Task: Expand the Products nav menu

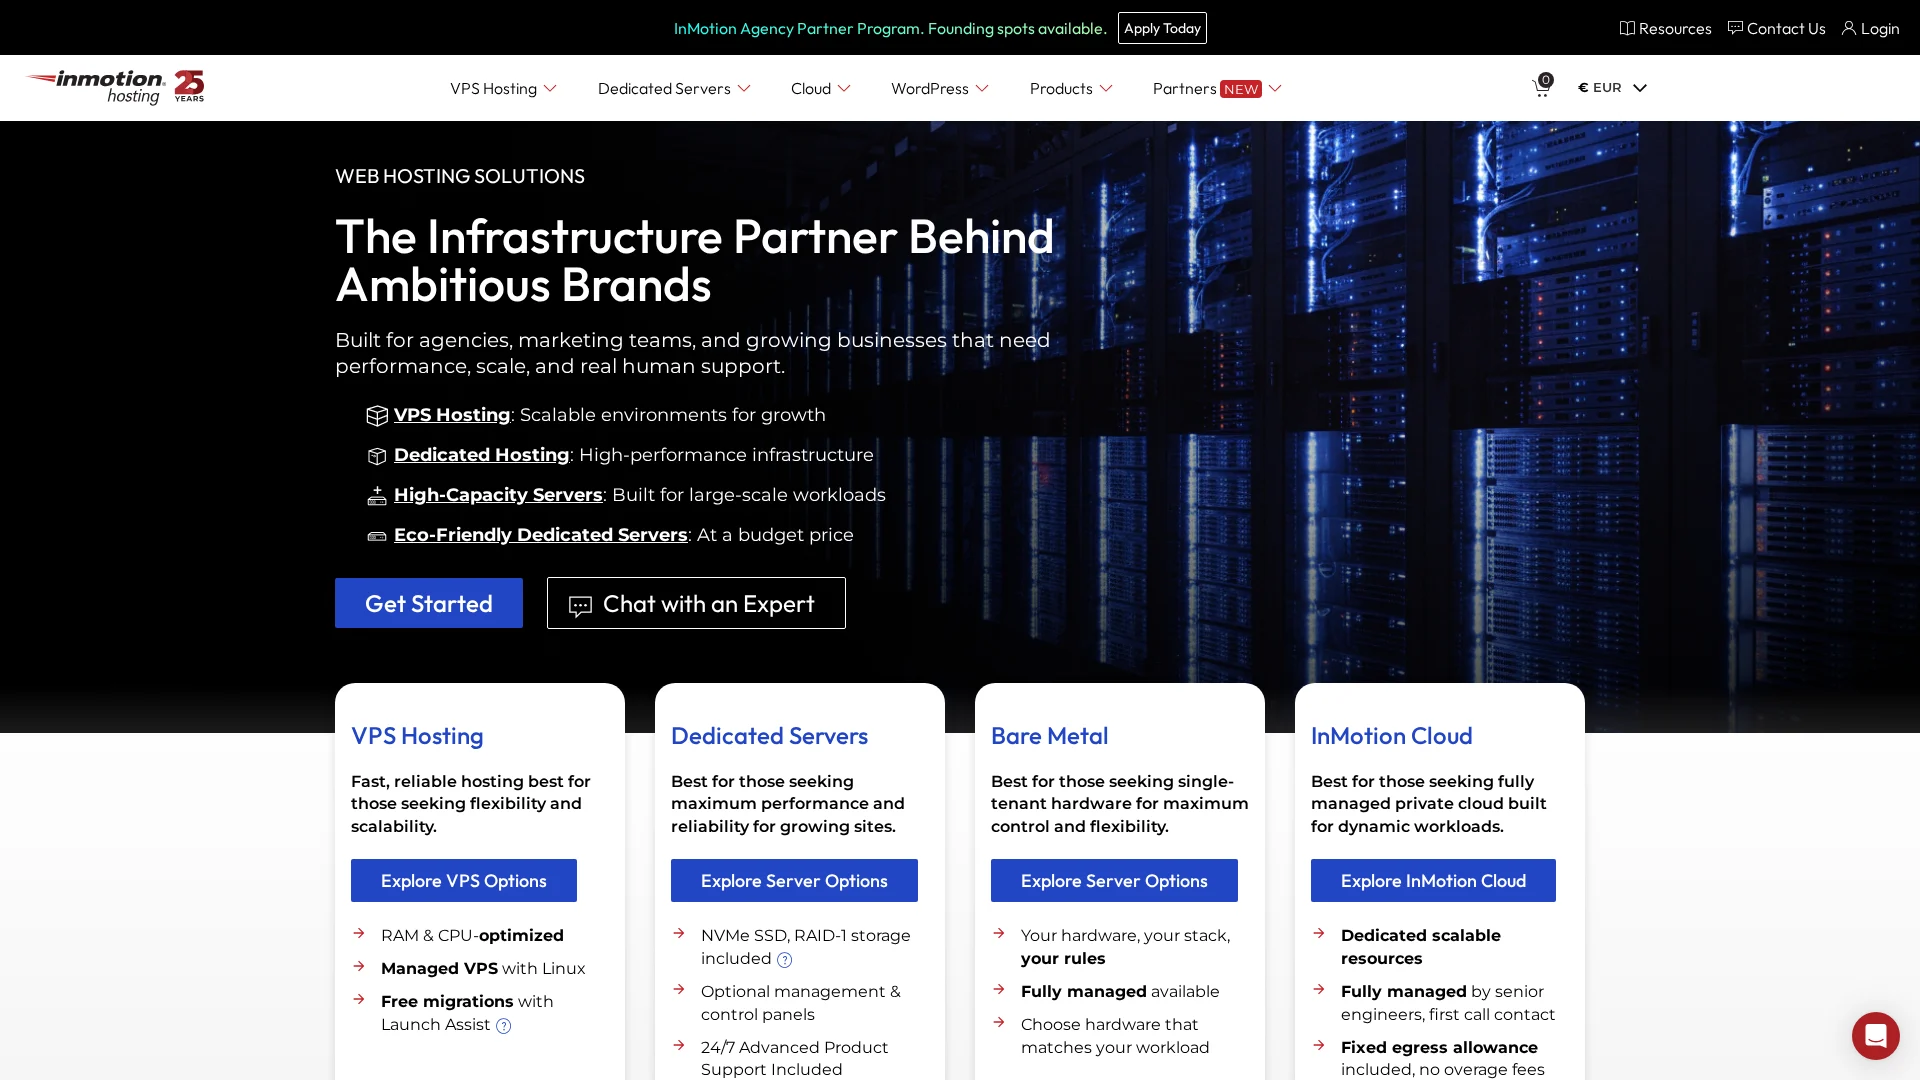Action: tap(1071, 88)
